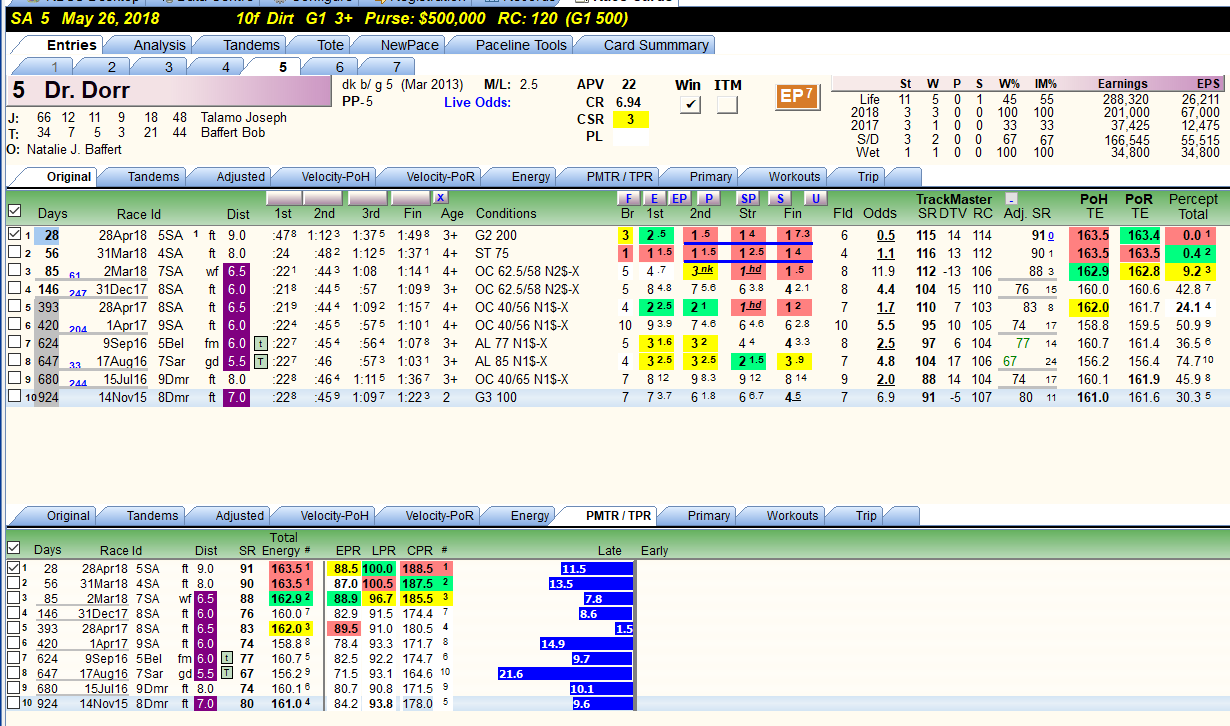Click the U button in the column header
This screenshot has width=1230, height=726.
tap(815, 198)
